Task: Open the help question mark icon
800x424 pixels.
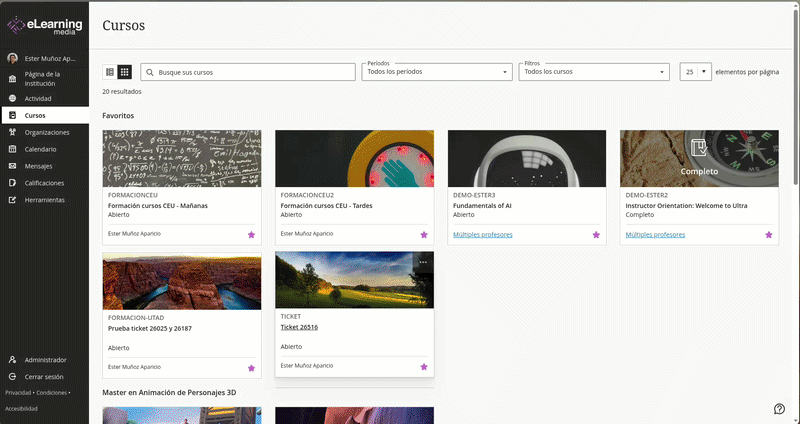Action: (779, 409)
